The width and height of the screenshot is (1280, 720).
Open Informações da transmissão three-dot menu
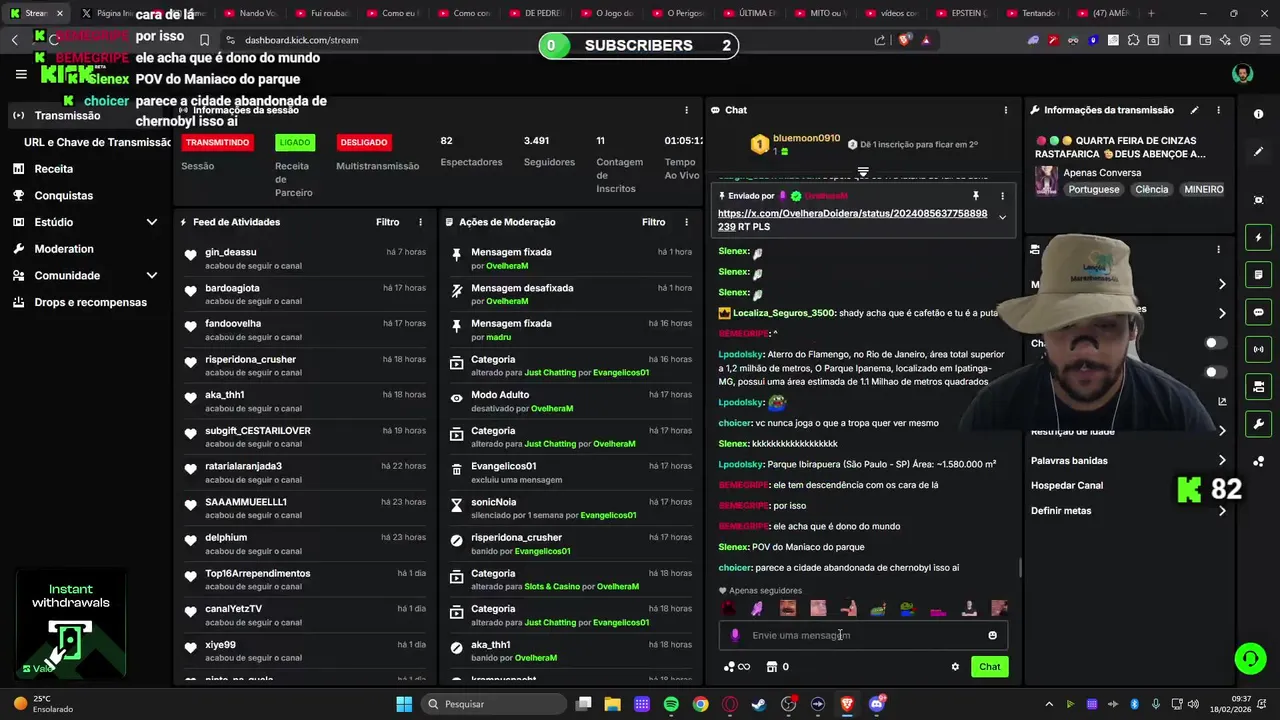(x=1218, y=110)
